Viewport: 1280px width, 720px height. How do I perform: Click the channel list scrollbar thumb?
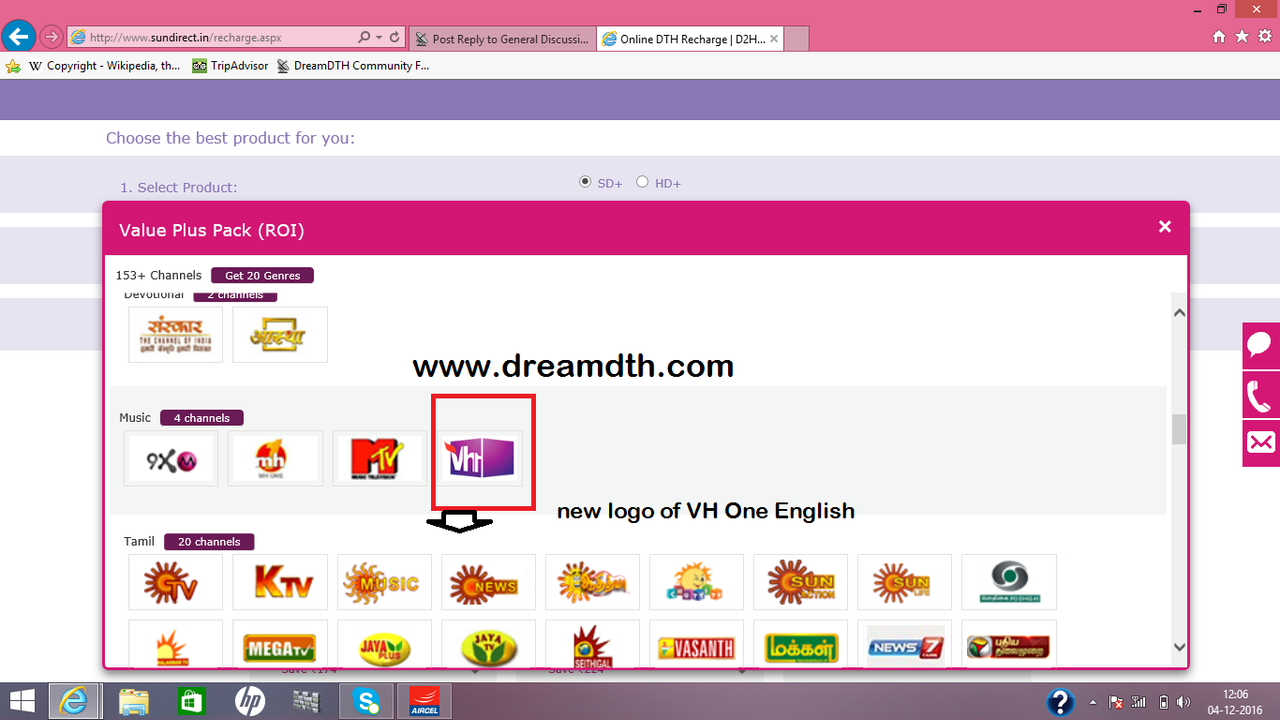pyautogui.click(x=1179, y=429)
